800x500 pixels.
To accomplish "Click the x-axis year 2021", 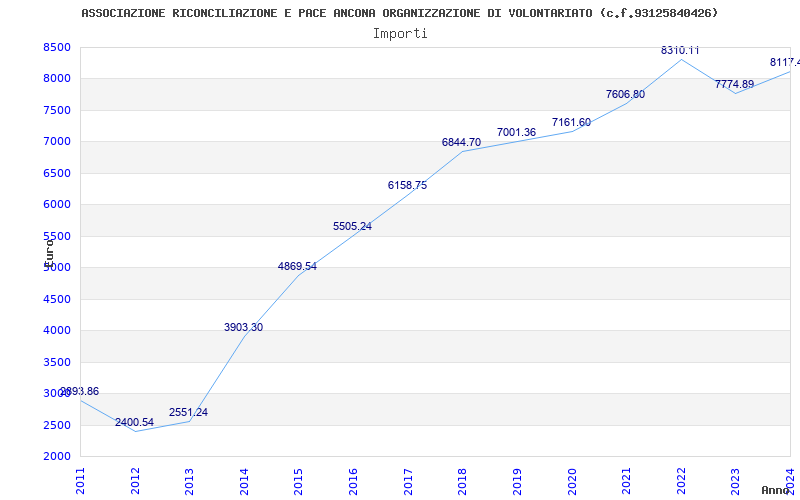I will pos(626,481).
